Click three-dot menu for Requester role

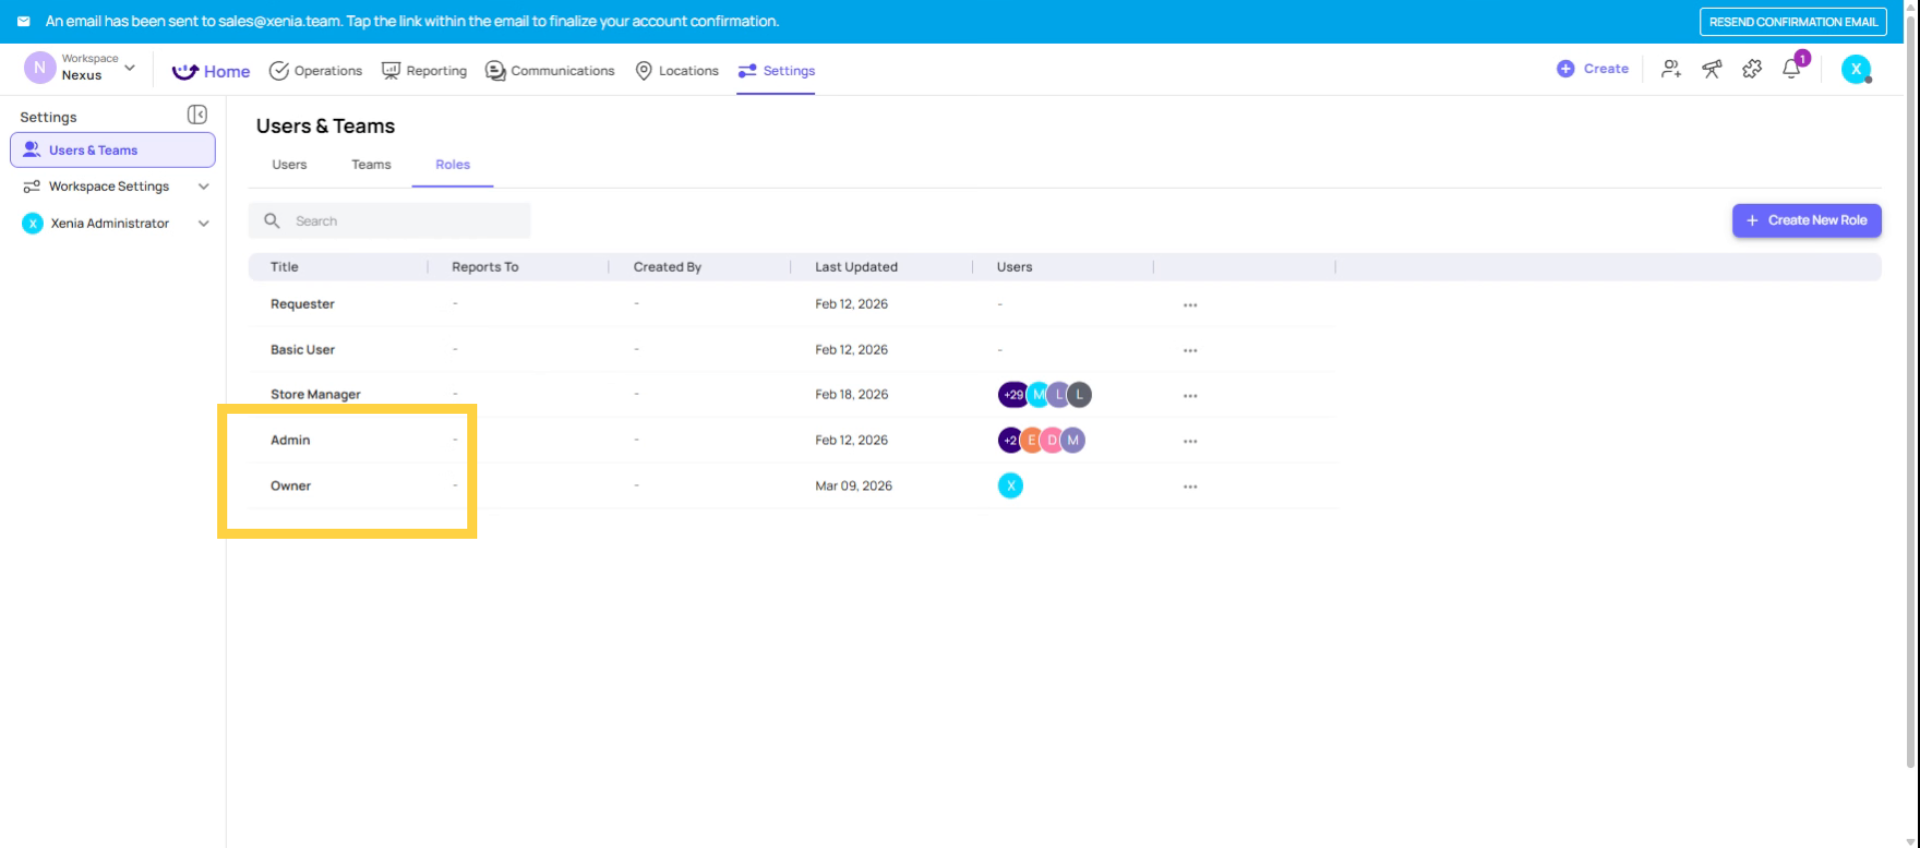1190,305
